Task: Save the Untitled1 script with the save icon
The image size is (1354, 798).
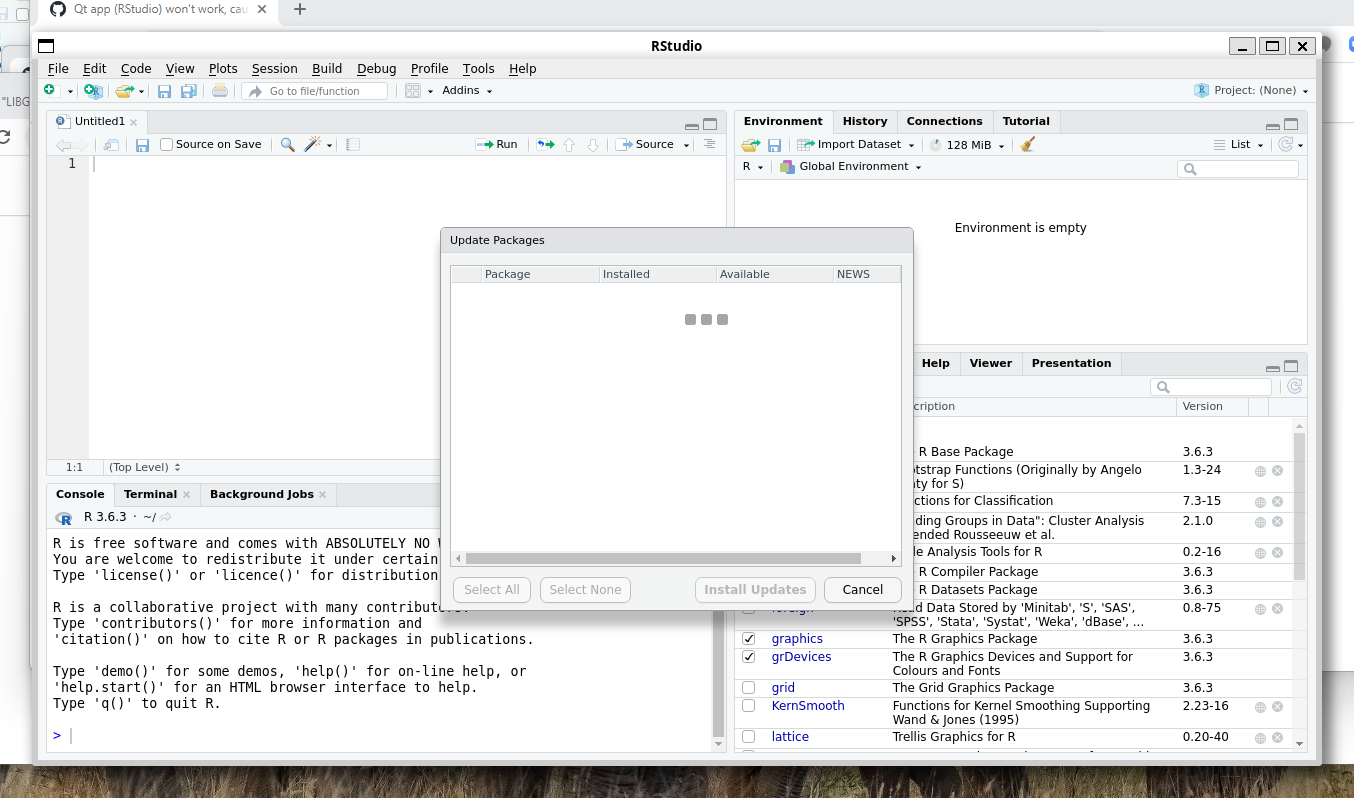Action: pyautogui.click(x=142, y=144)
